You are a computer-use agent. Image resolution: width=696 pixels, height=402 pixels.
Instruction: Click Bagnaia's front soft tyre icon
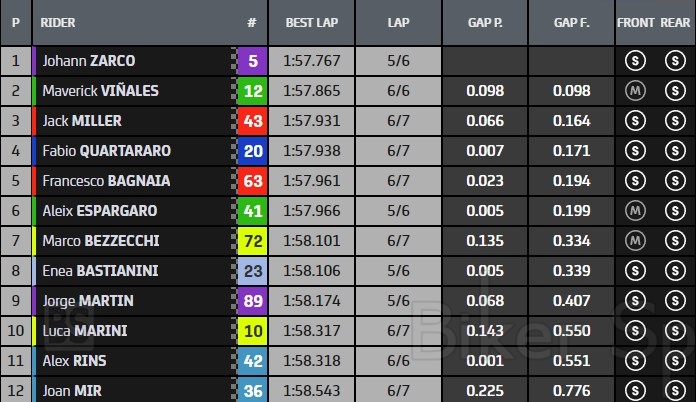(632, 181)
